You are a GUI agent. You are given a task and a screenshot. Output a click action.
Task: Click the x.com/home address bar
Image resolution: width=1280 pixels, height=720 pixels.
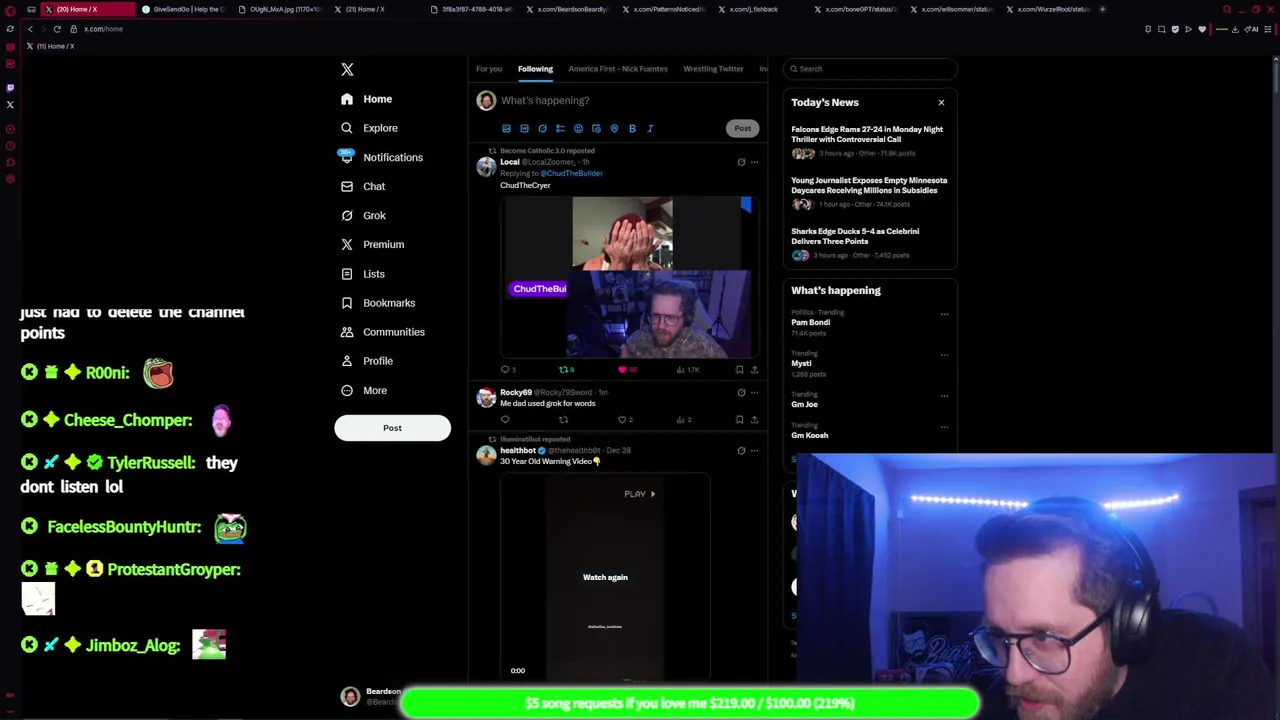103,29
